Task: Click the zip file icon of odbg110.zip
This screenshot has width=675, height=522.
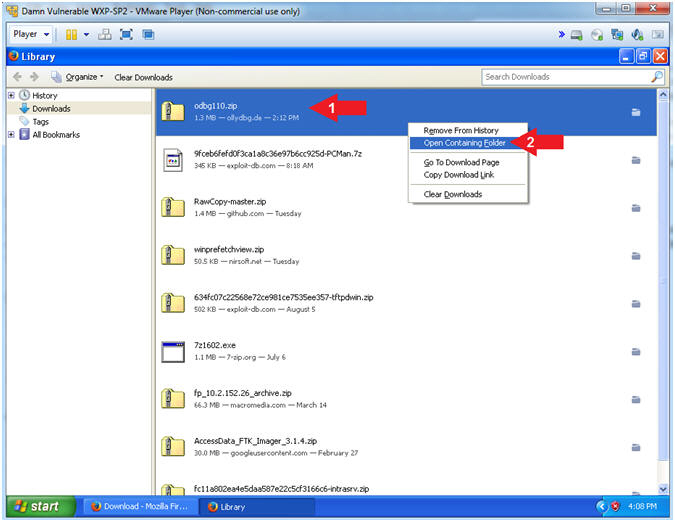Action: click(x=173, y=111)
